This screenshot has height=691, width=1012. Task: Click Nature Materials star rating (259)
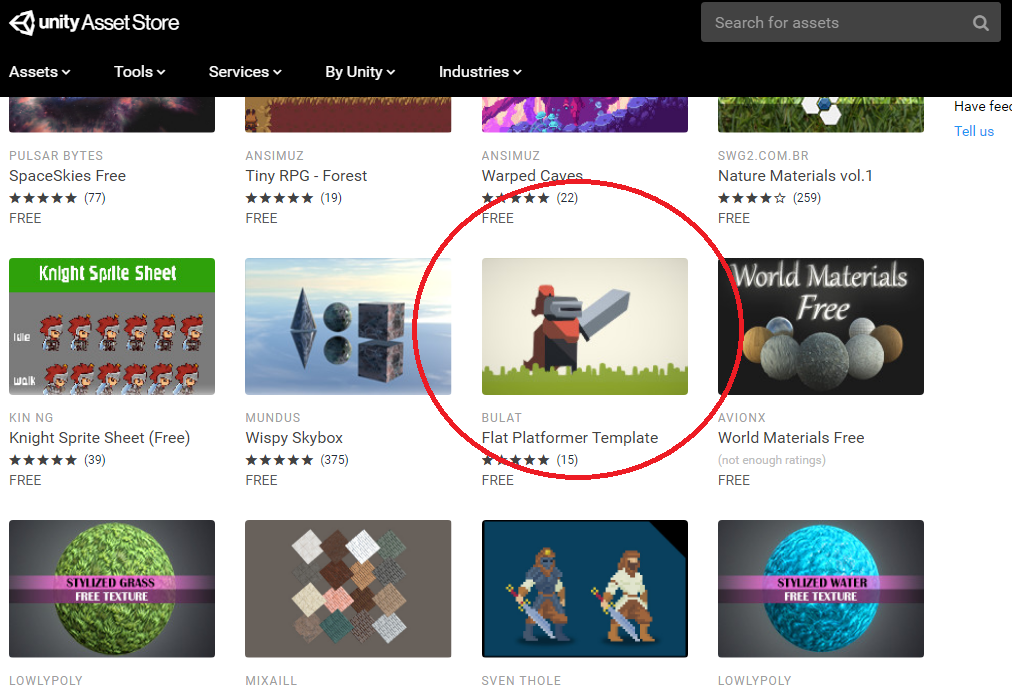pos(769,198)
